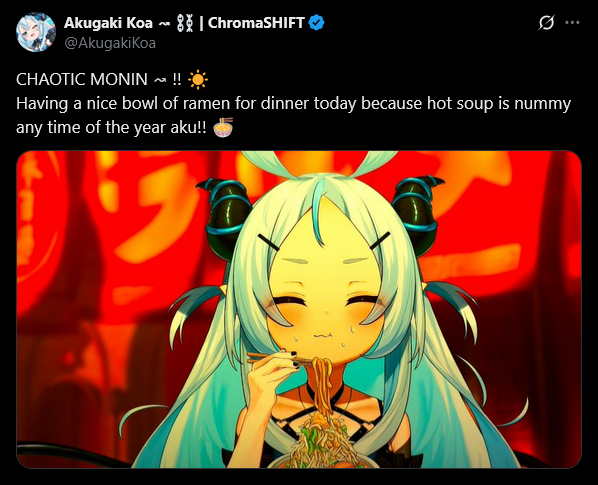Click the chopsticks holding noodles in artwork
598x485 pixels.
[x=280, y=358]
